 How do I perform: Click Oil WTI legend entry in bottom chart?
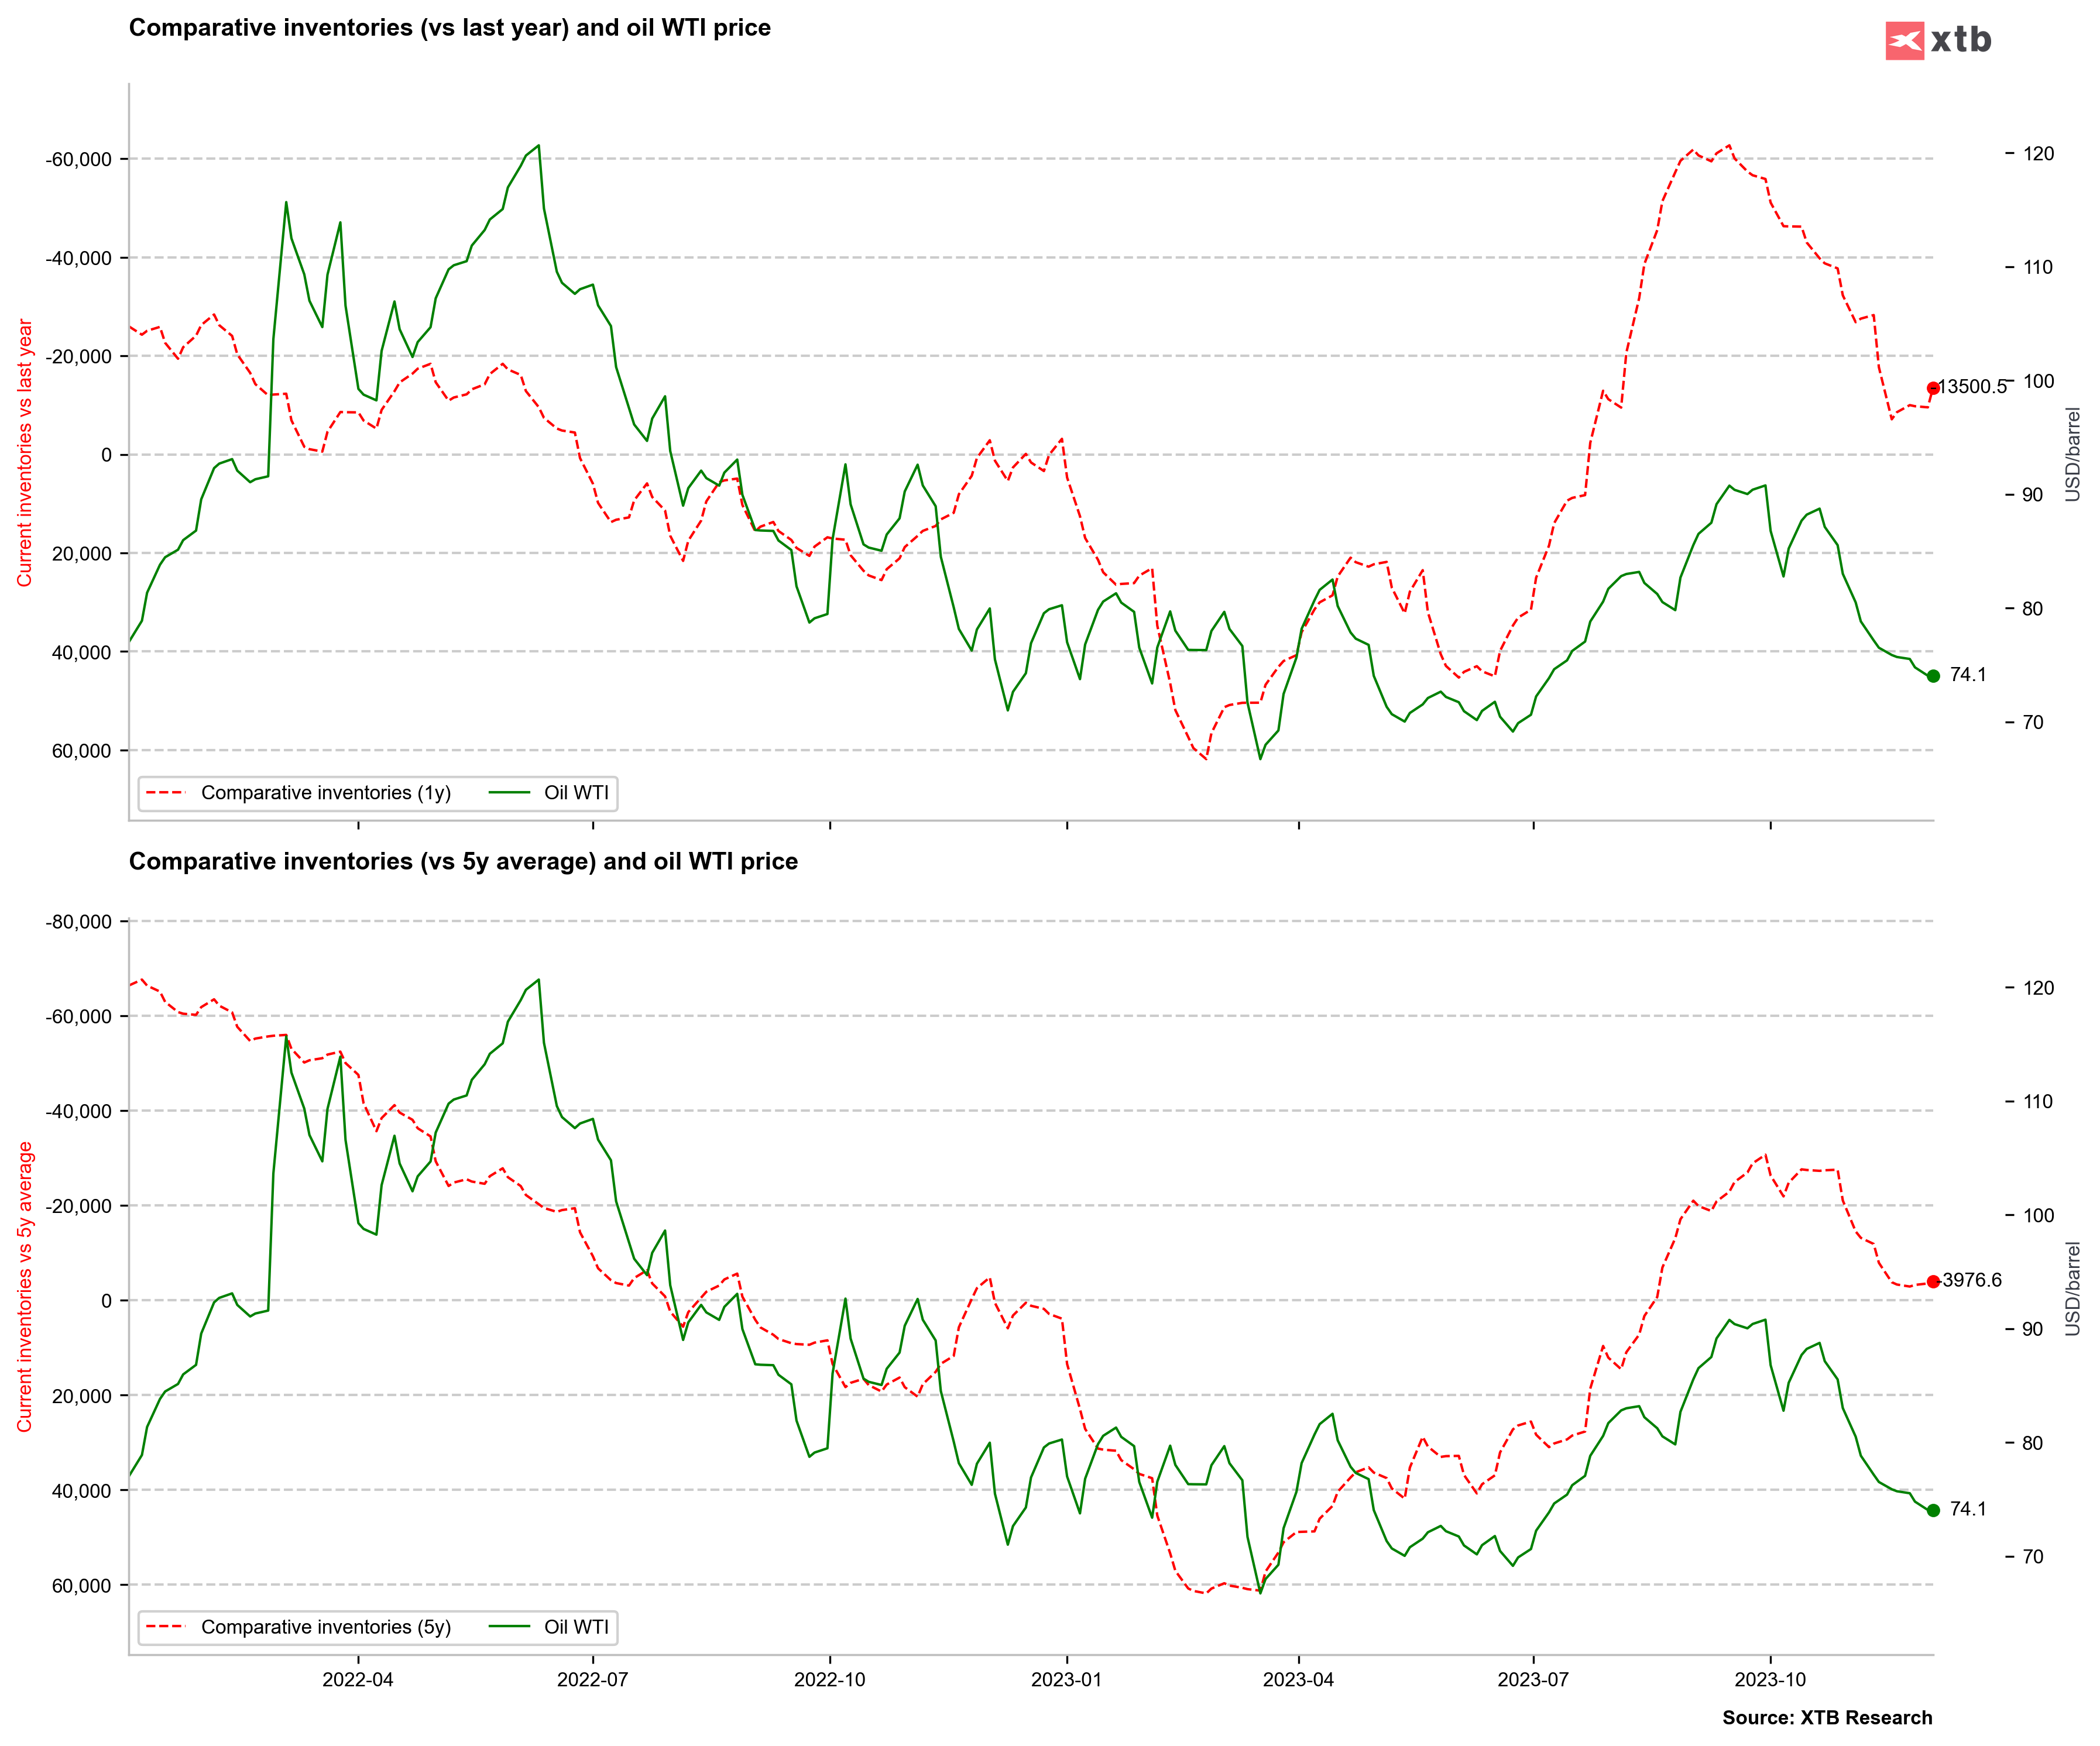pos(575,1627)
